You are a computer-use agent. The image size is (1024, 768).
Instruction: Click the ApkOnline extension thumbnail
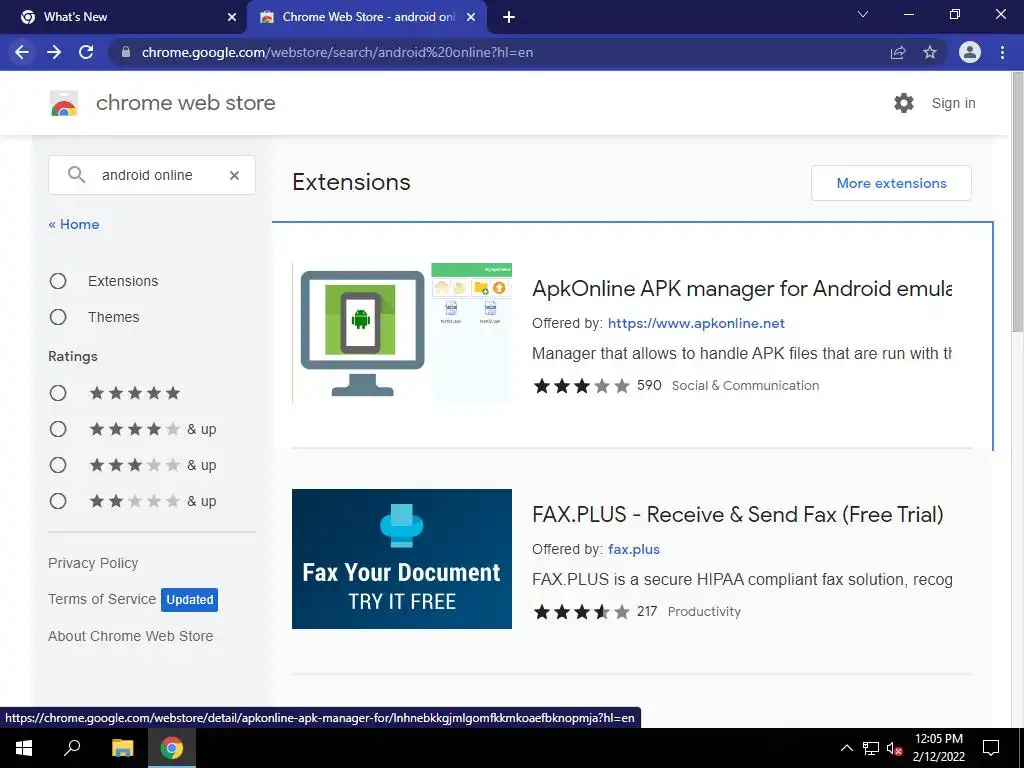tap(402, 334)
